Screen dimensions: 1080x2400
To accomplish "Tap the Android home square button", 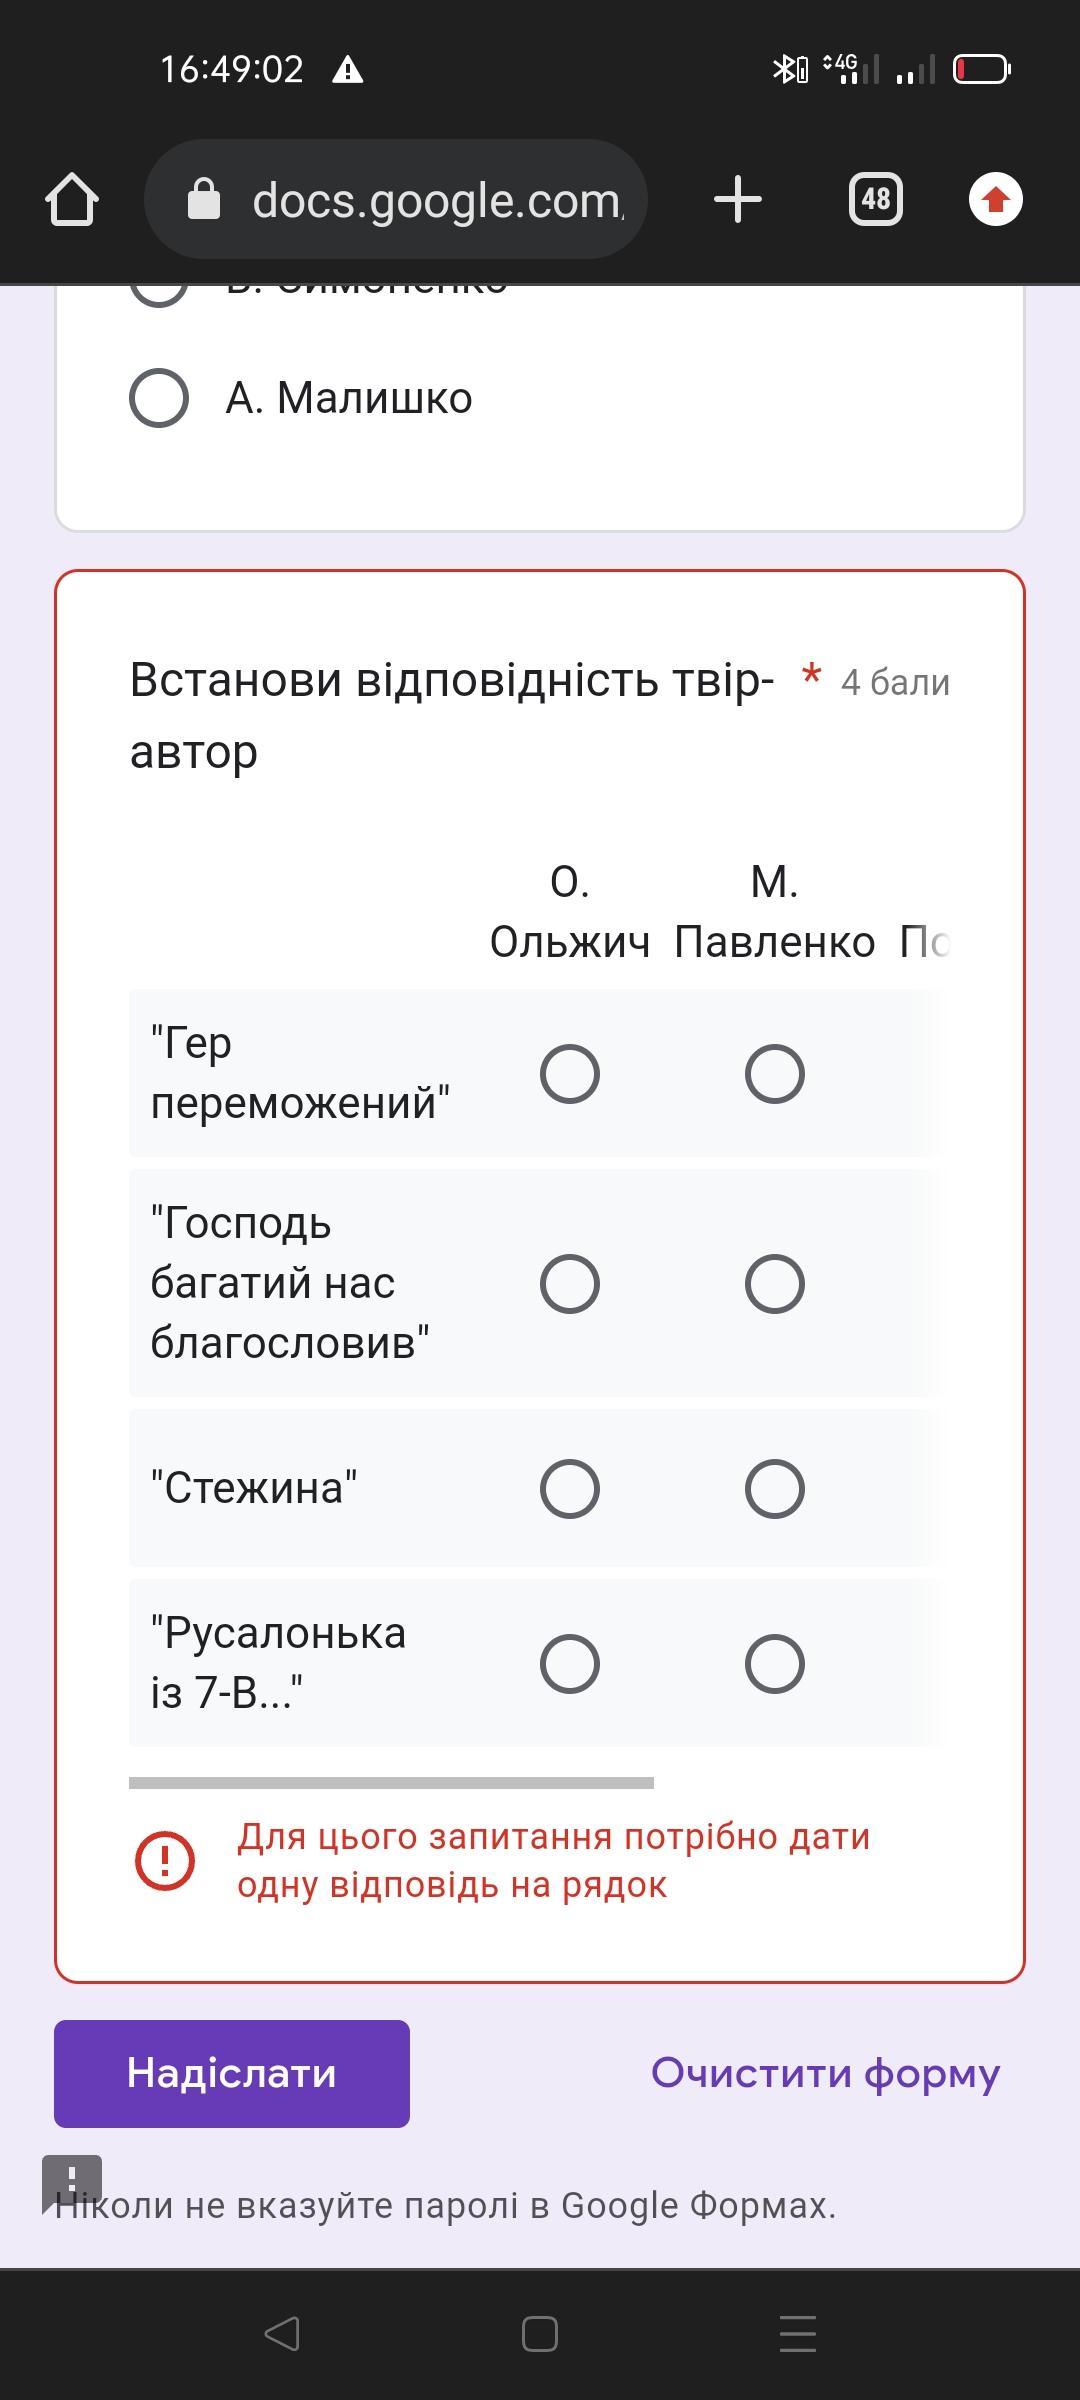I will point(540,2334).
